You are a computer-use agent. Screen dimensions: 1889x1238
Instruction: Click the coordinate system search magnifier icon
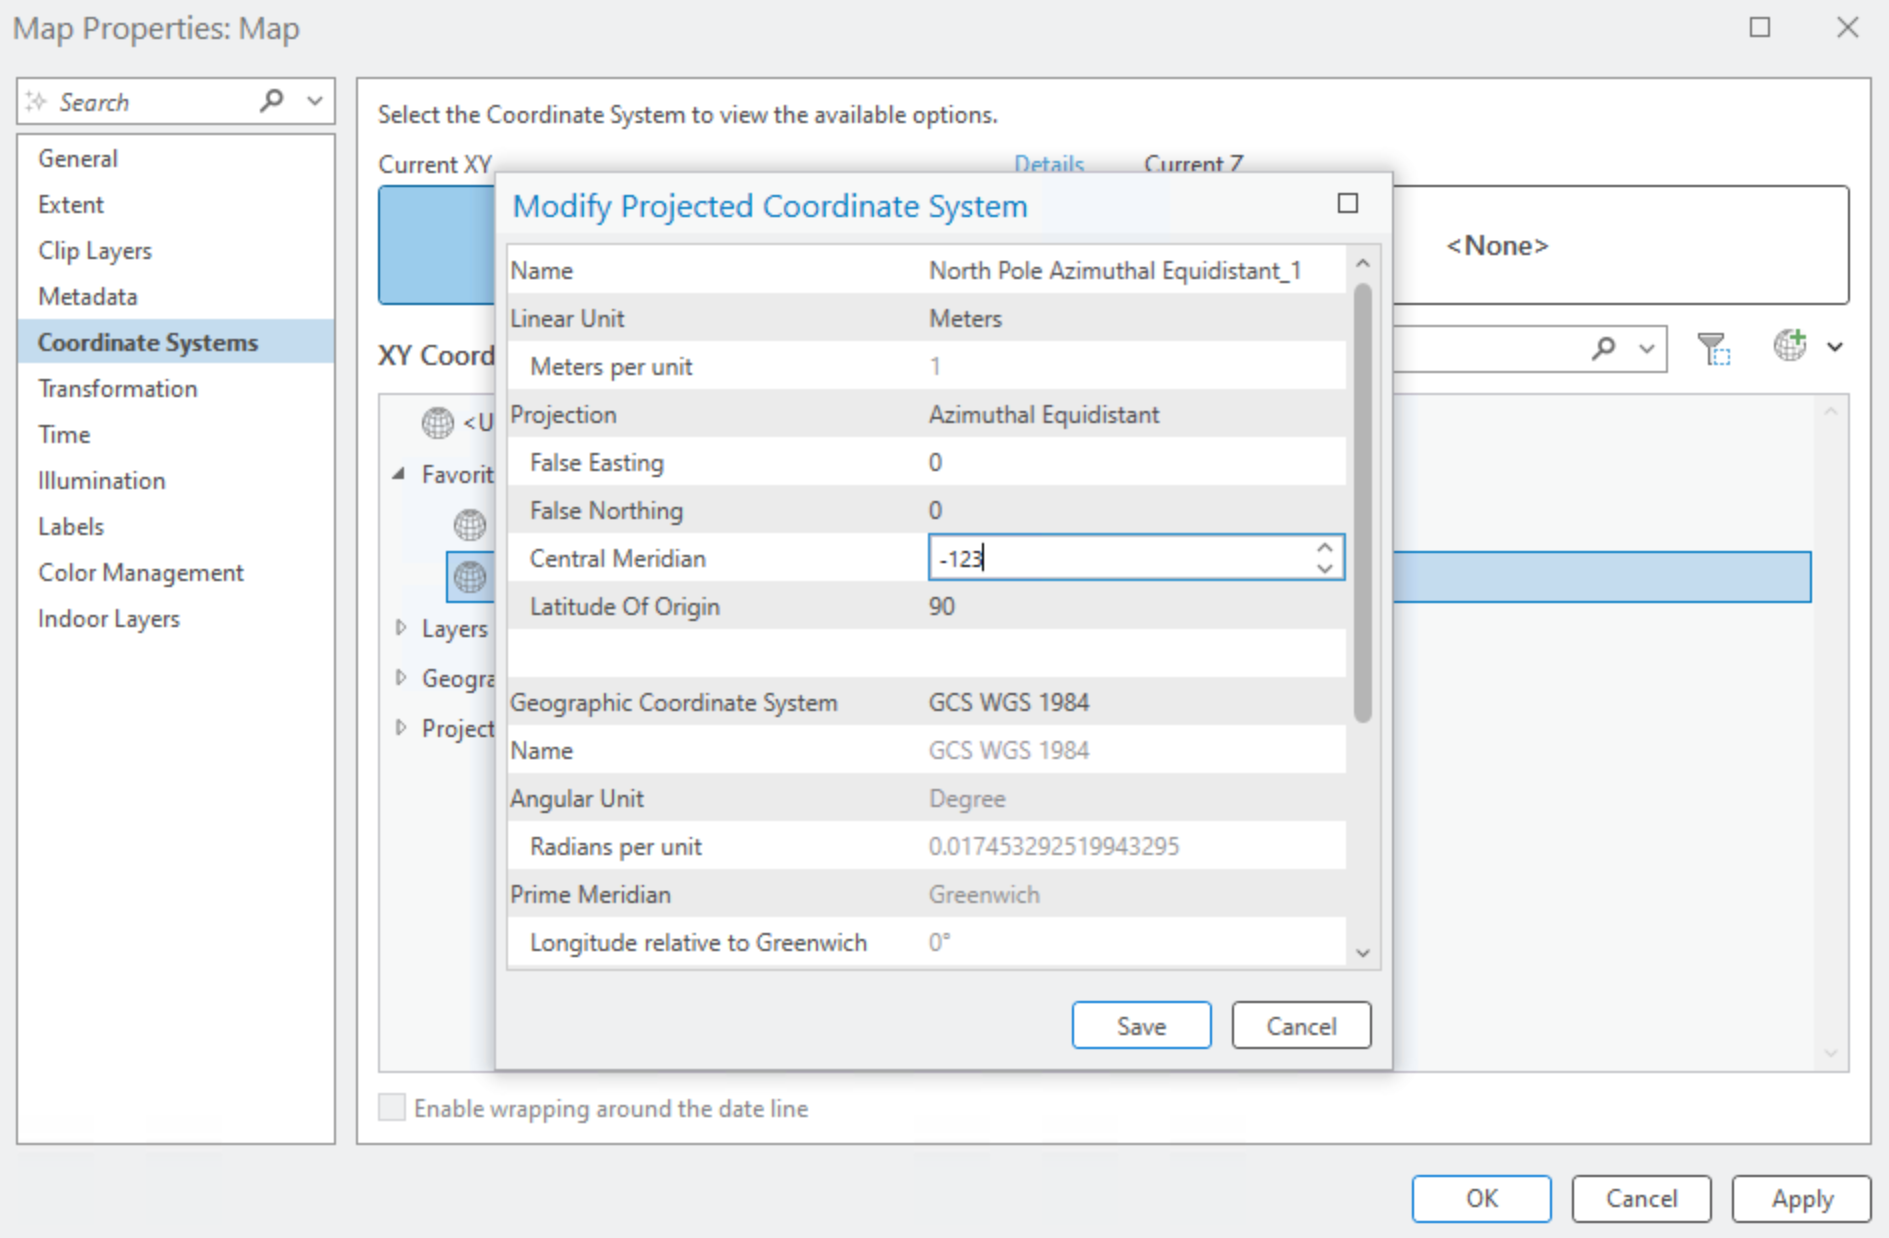(x=1604, y=348)
